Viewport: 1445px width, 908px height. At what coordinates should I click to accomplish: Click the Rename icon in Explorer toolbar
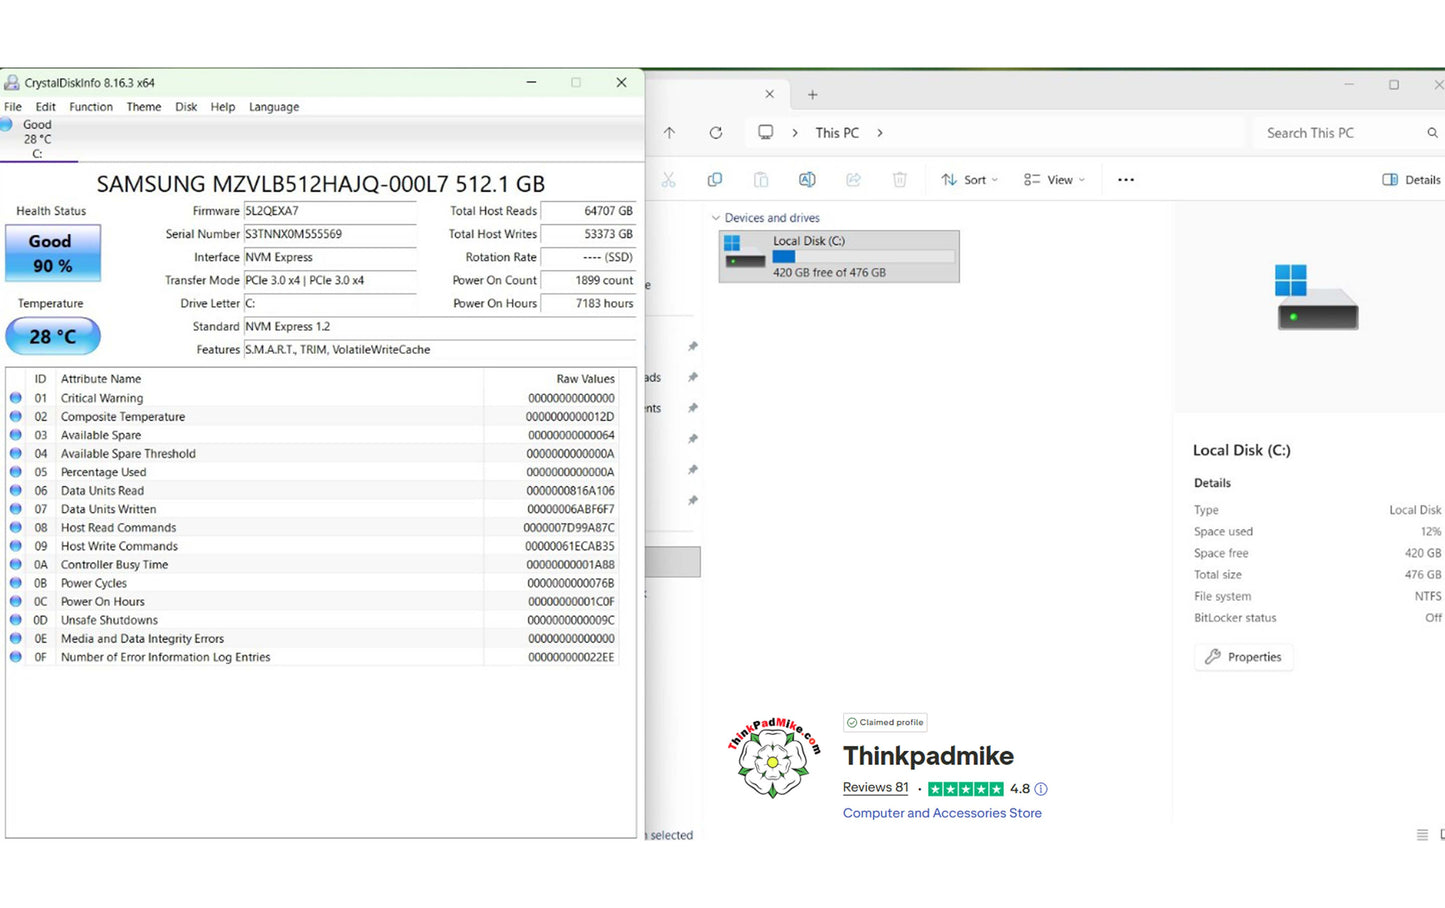[807, 180]
